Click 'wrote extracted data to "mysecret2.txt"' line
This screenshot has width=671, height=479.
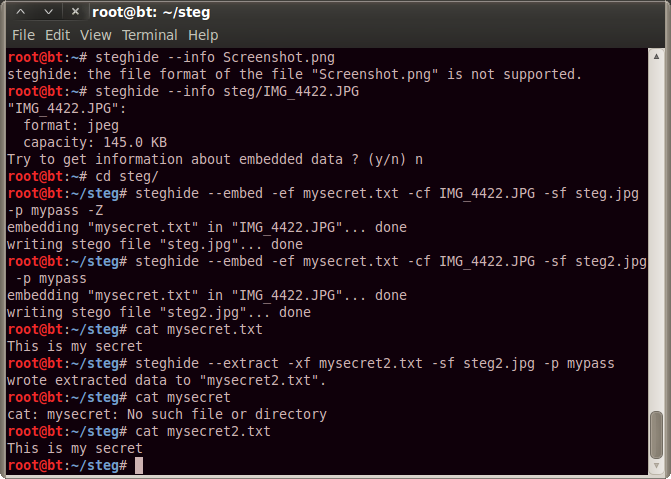pyautogui.click(x=180, y=380)
